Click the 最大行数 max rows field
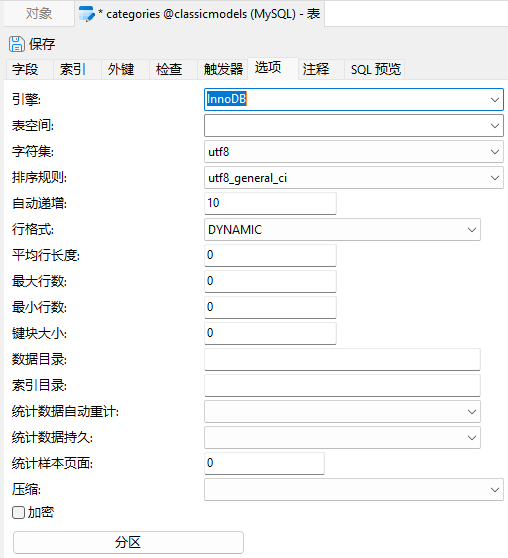 click(x=270, y=281)
